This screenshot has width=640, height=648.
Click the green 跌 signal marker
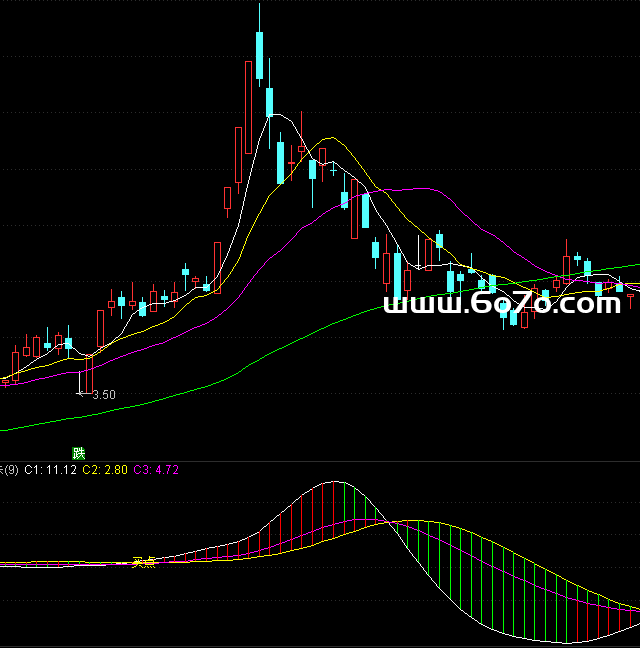pyautogui.click(x=79, y=453)
